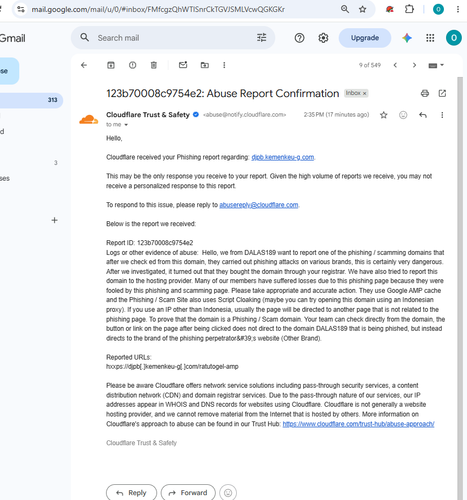Open the browser zoom magnifier icon
Viewport: 467px width, 500px height.
(345, 9)
